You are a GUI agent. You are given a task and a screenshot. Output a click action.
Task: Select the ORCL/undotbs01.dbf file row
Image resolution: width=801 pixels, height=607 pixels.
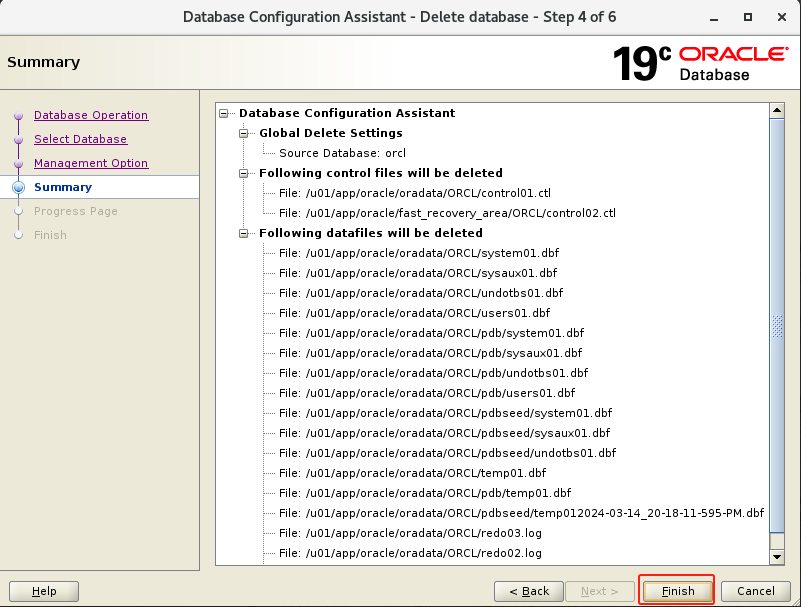421,293
